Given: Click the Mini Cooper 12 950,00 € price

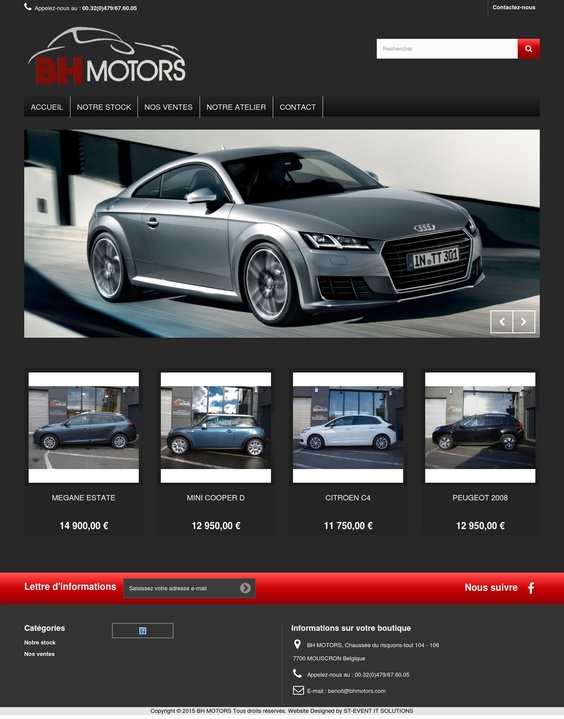Looking at the screenshot, I should coord(216,526).
